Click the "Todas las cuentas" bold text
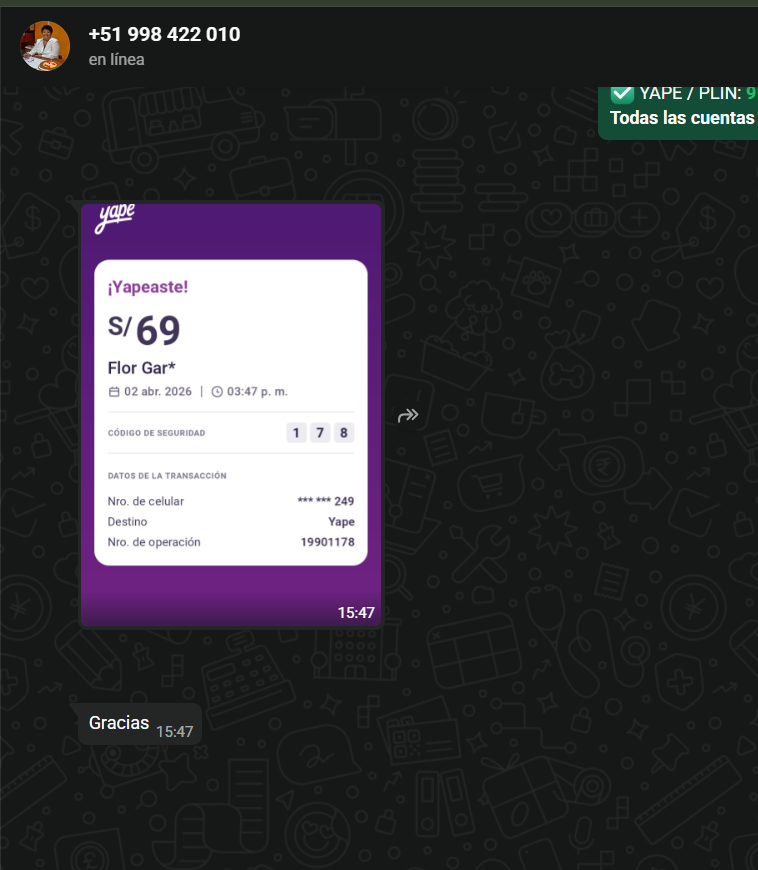 tap(682, 118)
